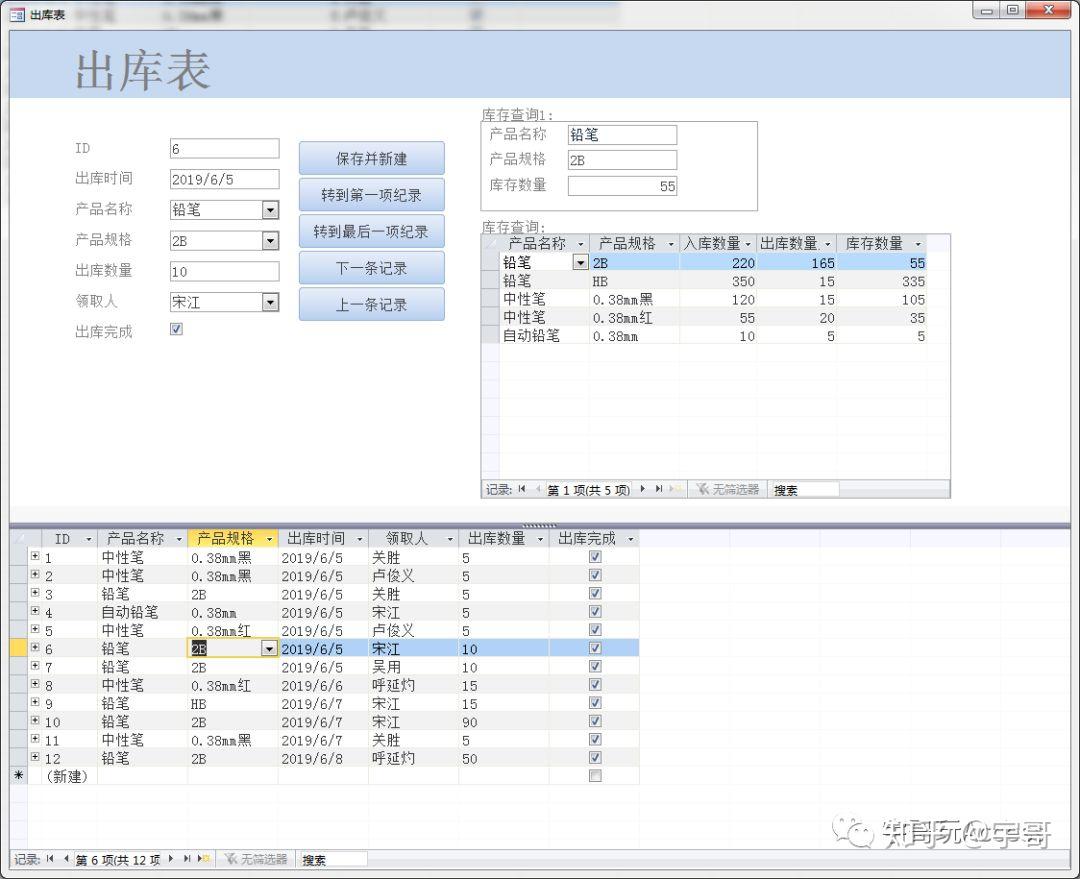1080x879 pixels.
Task: Open the 产品规格 combo box in the form
Action: 271,240
